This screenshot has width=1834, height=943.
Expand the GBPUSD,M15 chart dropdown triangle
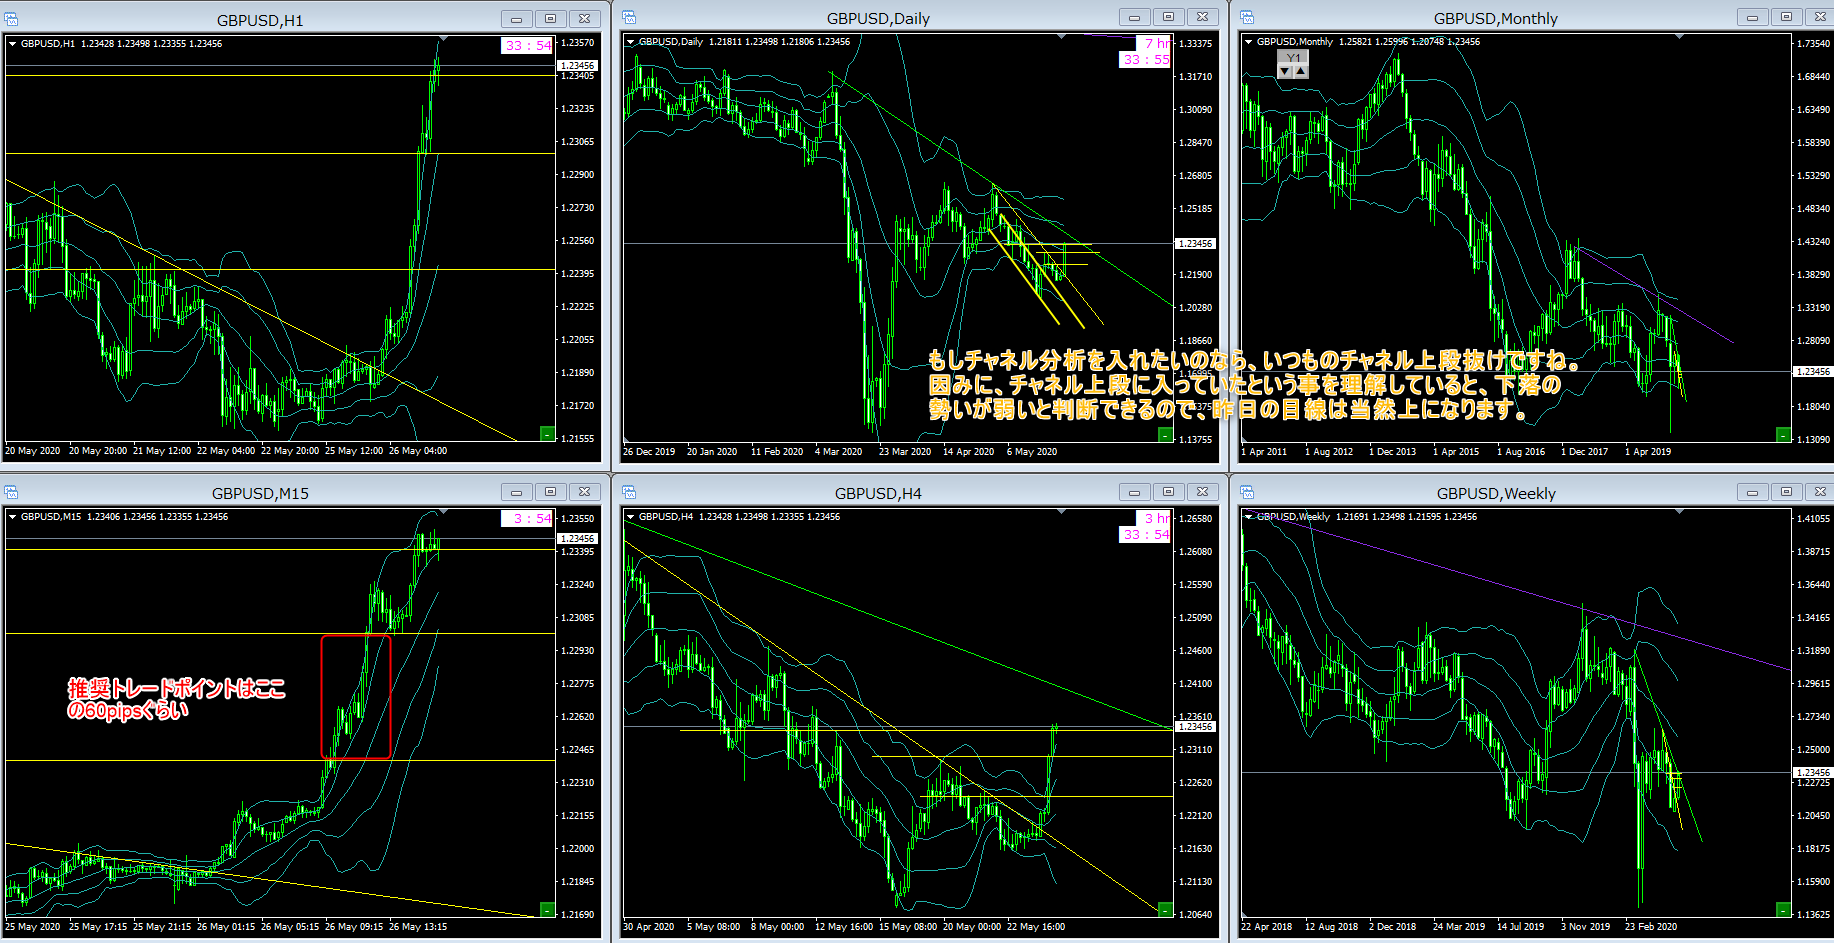tap(12, 517)
